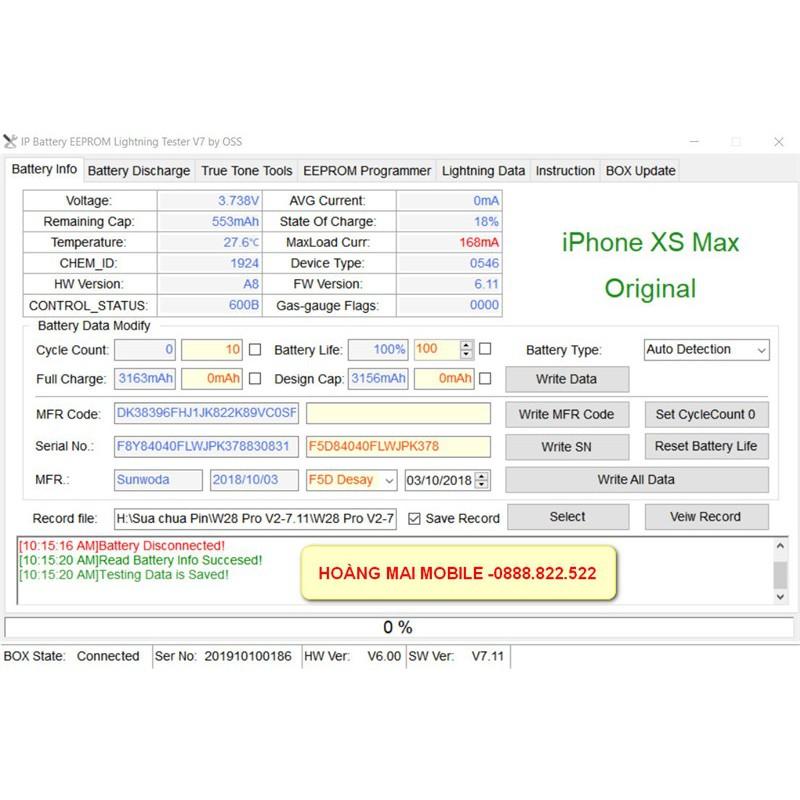Switch to the Battery Info tab

tap(44, 169)
